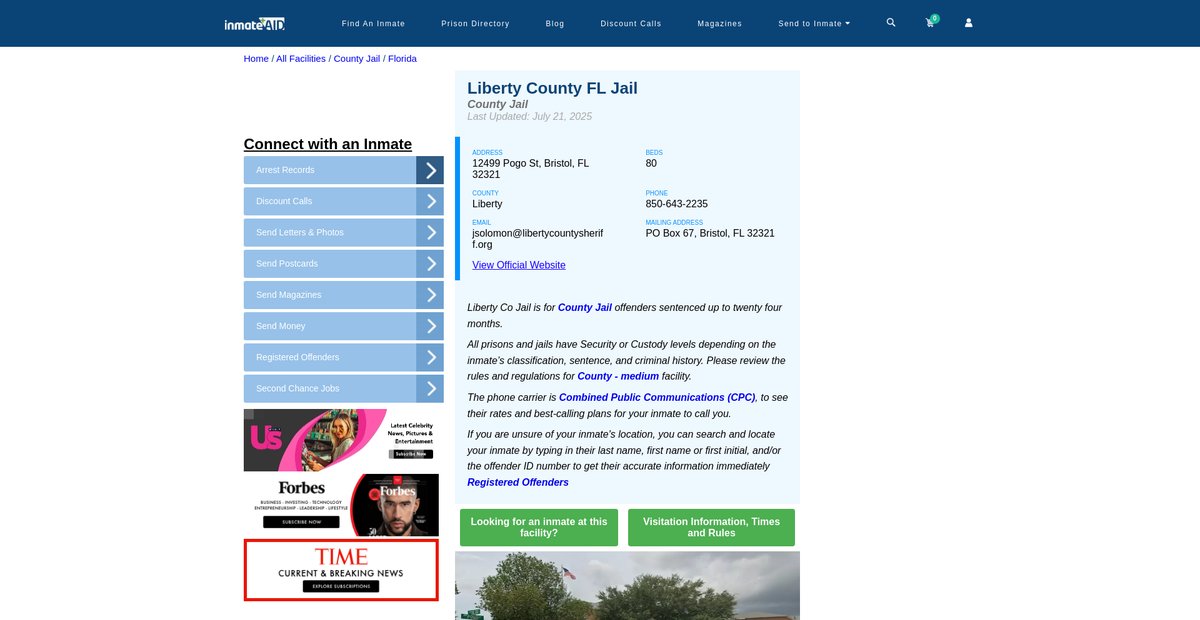This screenshot has width=1200, height=620.
Task: Expand the Send to Inmate dropdown
Action: coord(814,23)
